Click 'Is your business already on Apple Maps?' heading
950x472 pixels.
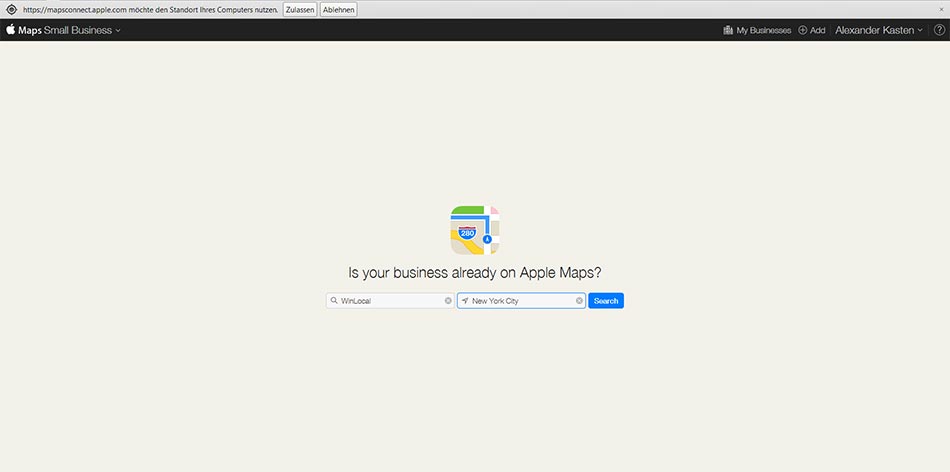[x=475, y=273]
